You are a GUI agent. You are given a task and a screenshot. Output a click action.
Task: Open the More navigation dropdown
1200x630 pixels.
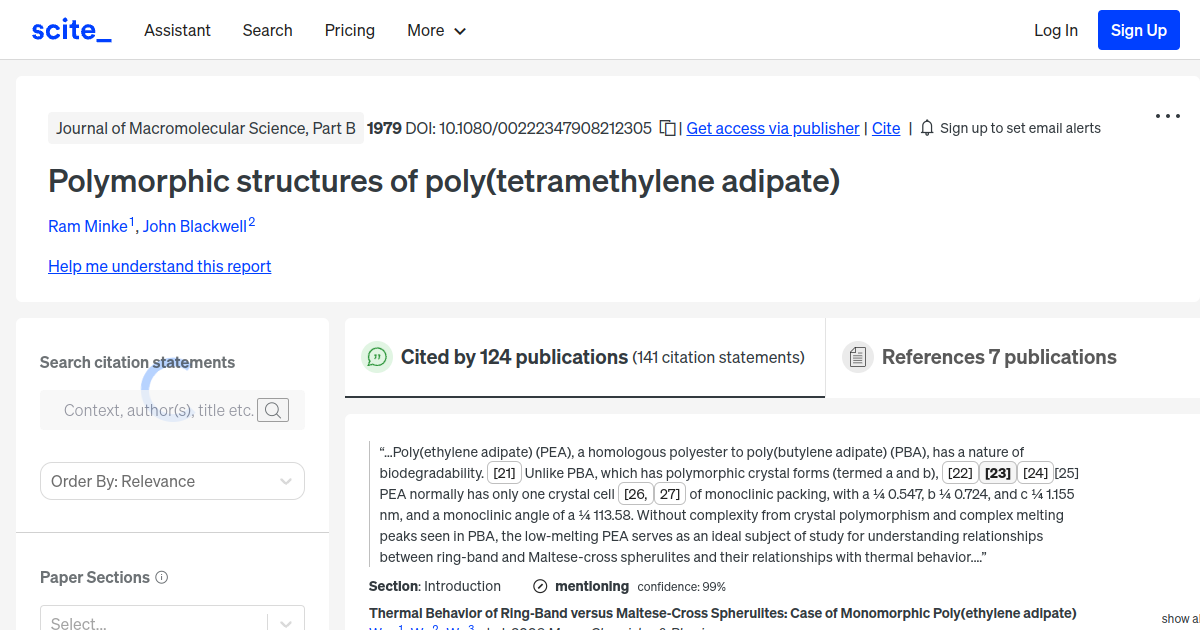point(436,30)
